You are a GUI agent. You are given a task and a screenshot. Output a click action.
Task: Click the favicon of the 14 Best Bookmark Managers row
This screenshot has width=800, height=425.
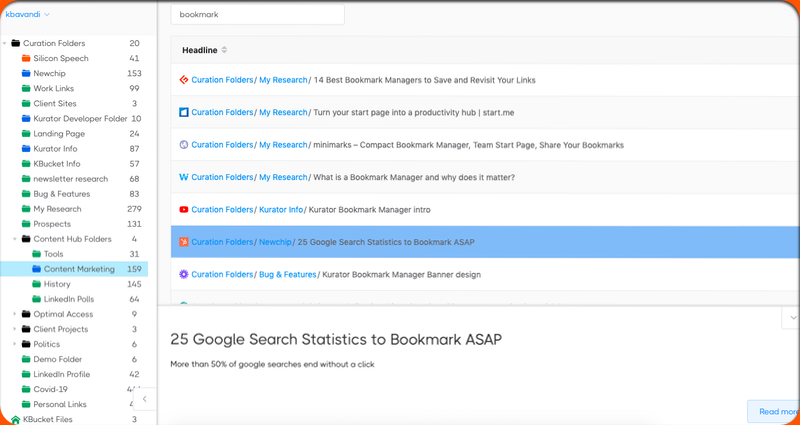point(184,80)
